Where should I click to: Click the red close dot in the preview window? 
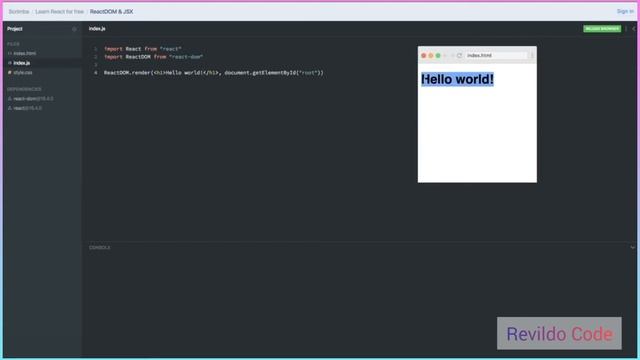click(x=424, y=56)
